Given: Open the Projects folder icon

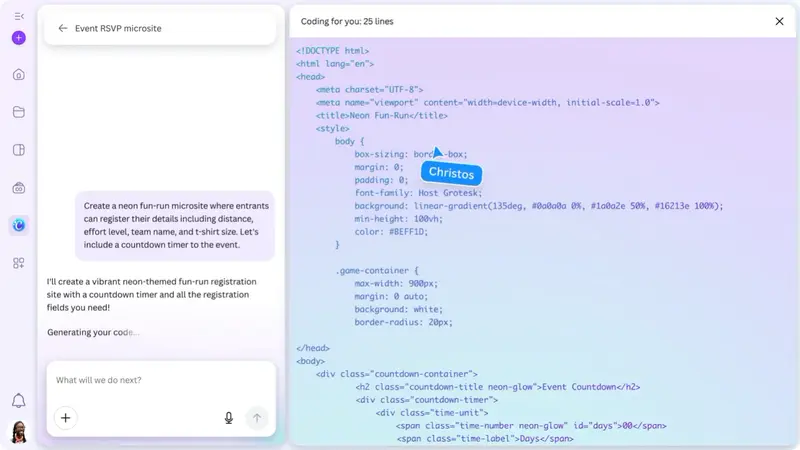Looking at the screenshot, I should (x=19, y=112).
